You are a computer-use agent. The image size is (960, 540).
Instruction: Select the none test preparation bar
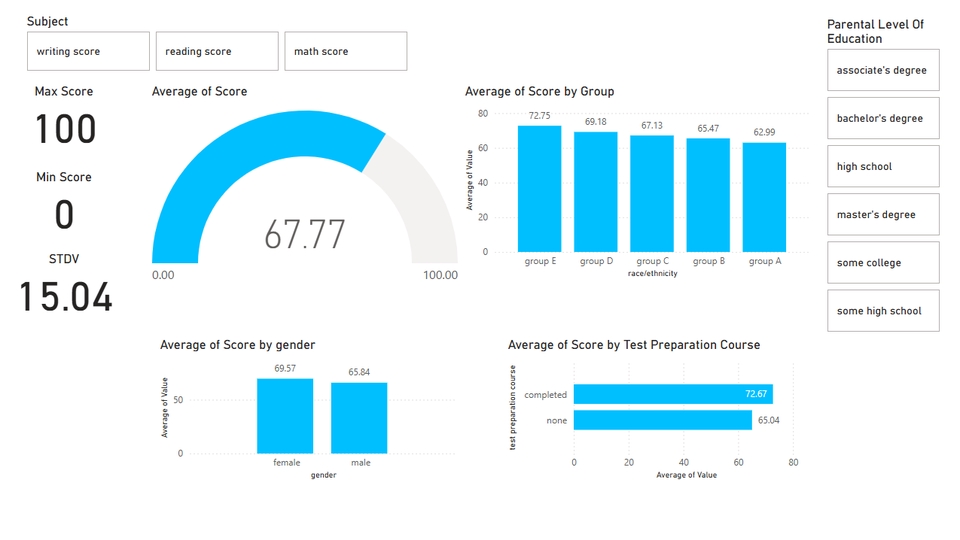coord(662,420)
